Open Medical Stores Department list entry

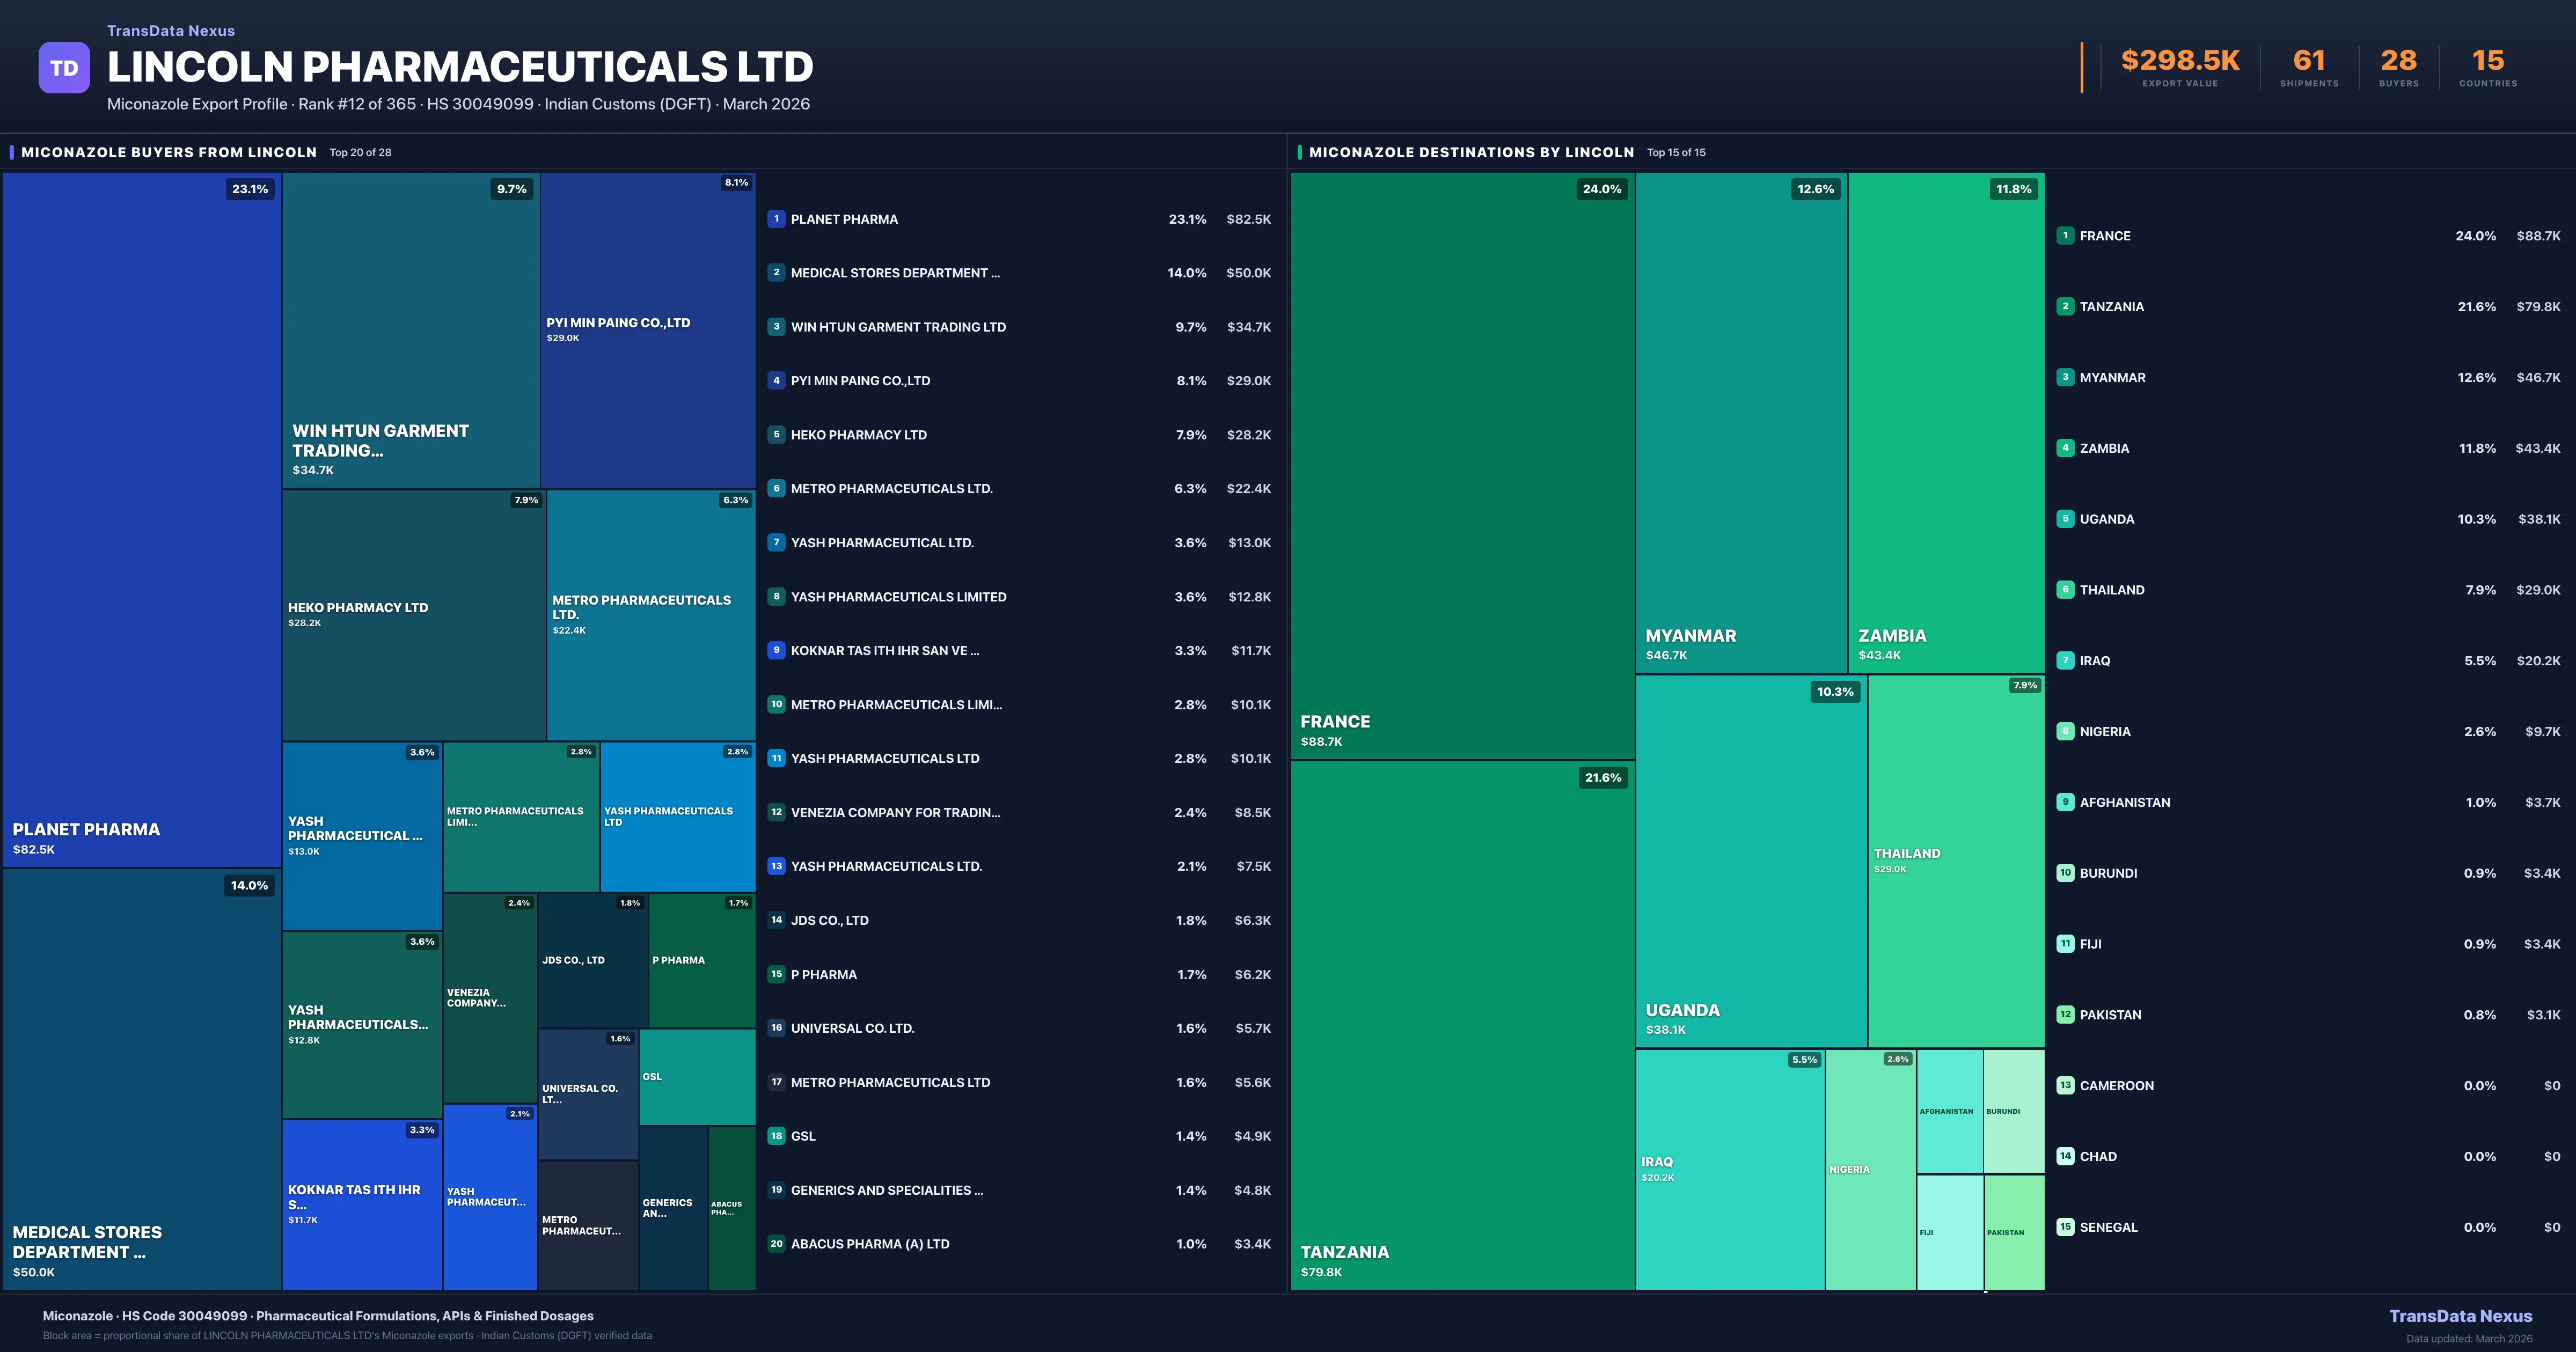pyautogui.click(x=894, y=273)
